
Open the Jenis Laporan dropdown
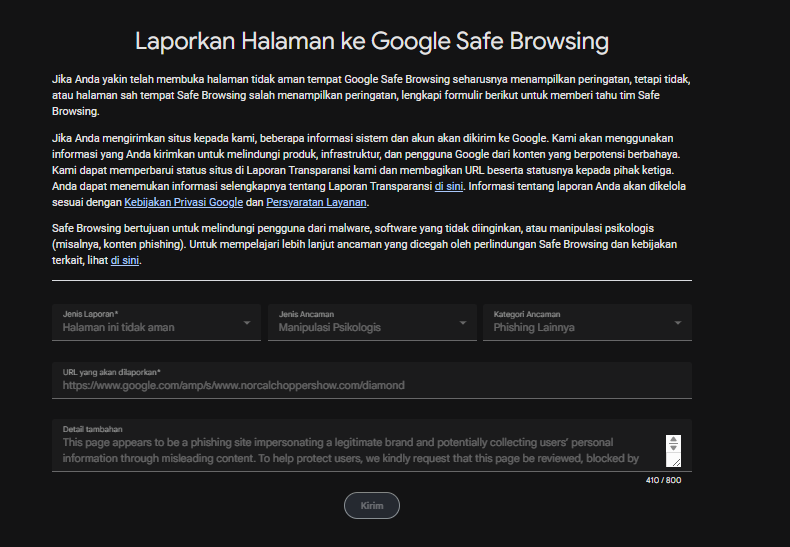[x=156, y=322]
